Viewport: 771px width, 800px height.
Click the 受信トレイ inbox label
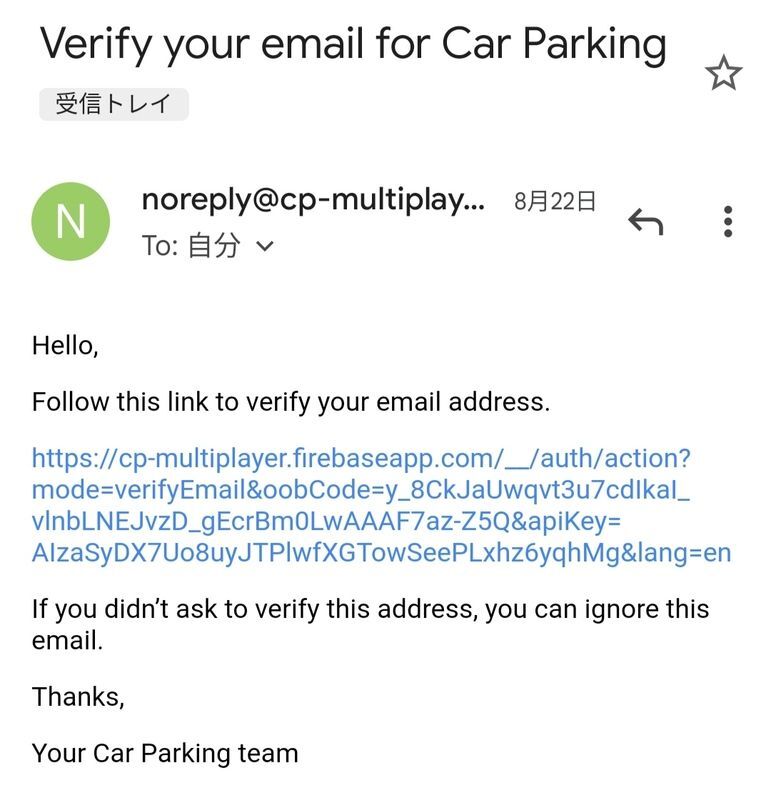pyautogui.click(x=113, y=104)
